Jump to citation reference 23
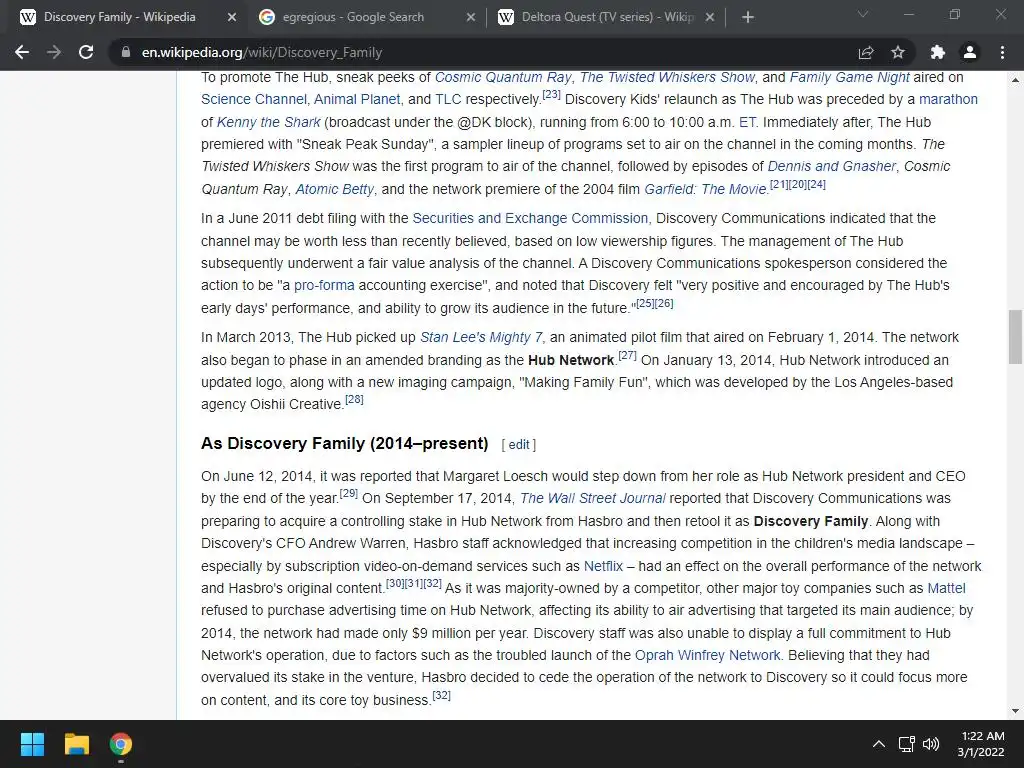Screen dimensions: 1024x768 point(551,94)
